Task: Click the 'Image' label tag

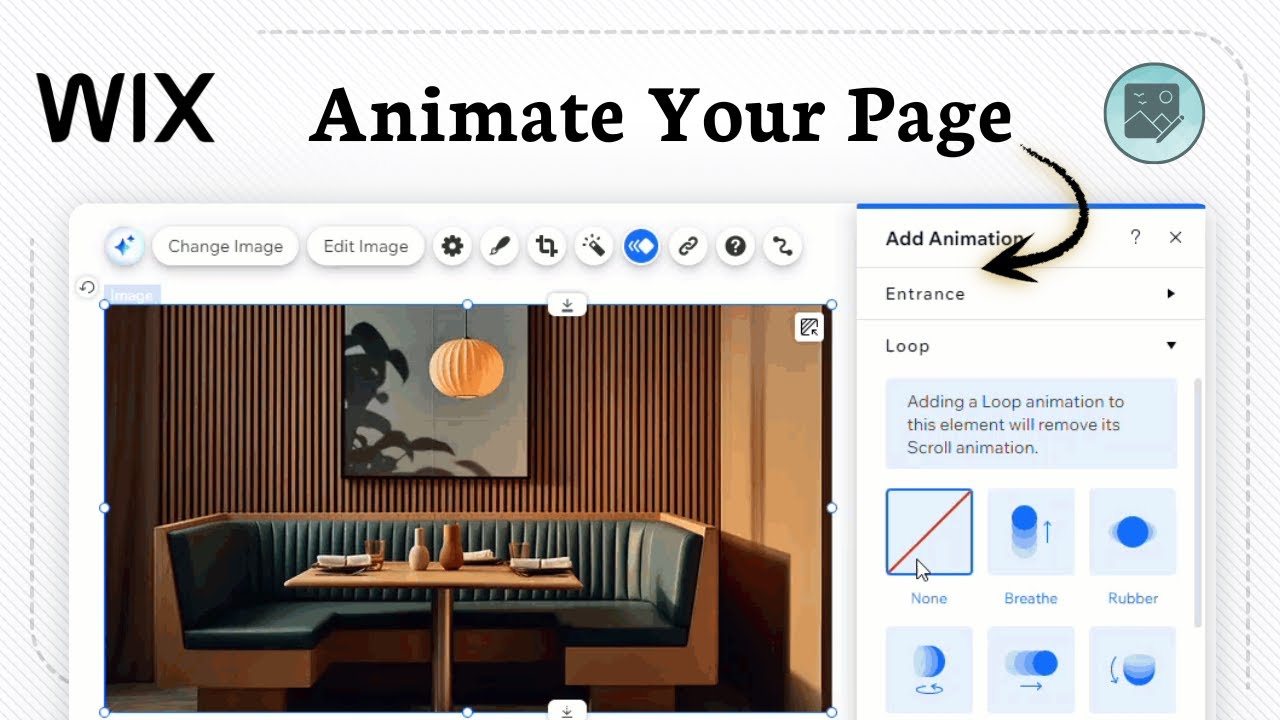Action: [x=132, y=295]
